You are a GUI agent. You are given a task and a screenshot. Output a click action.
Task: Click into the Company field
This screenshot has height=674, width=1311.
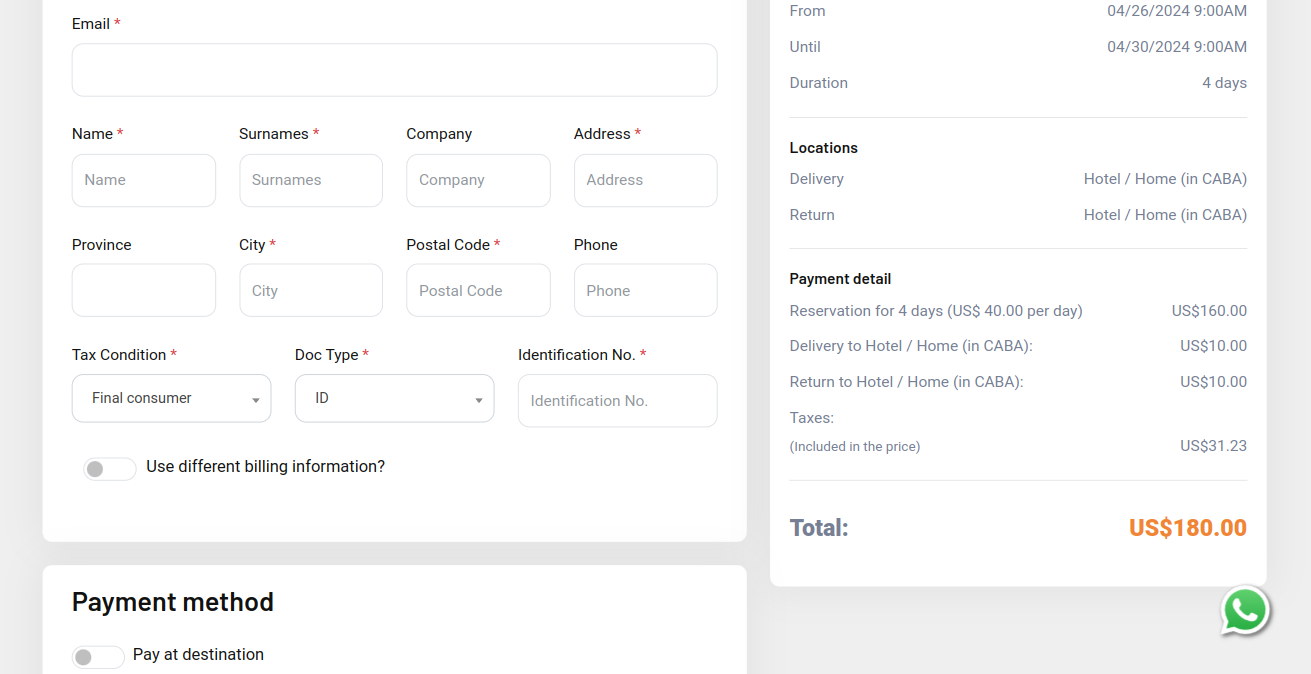(x=478, y=180)
